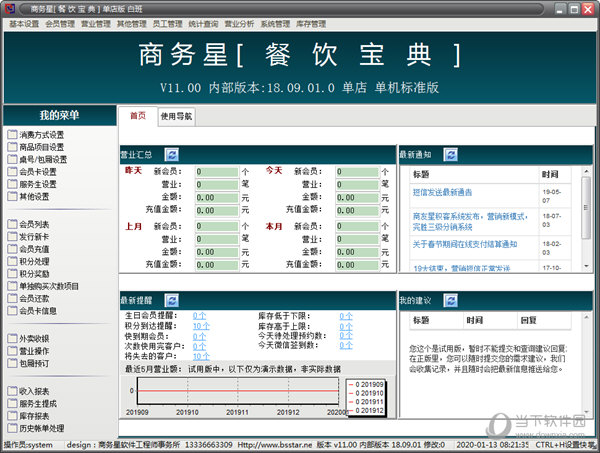Click icon beside 收入报表

[13, 391]
